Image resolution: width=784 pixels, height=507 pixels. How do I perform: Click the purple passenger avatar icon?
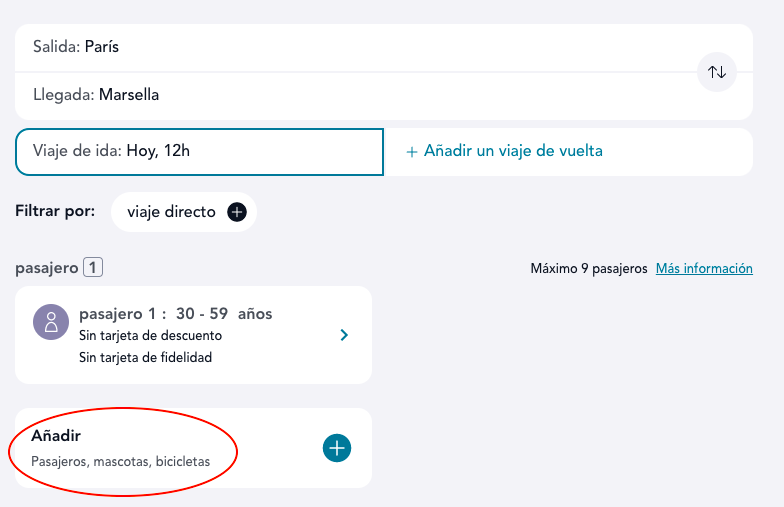(51, 322)
